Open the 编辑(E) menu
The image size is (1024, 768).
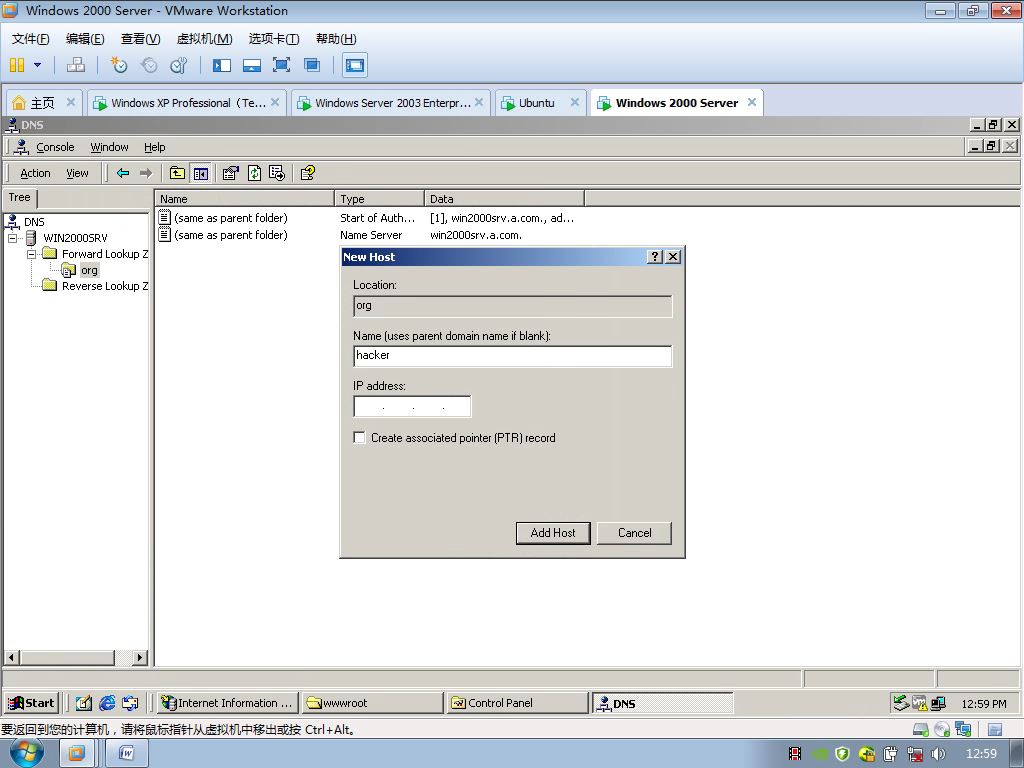[x=85, y=39]
